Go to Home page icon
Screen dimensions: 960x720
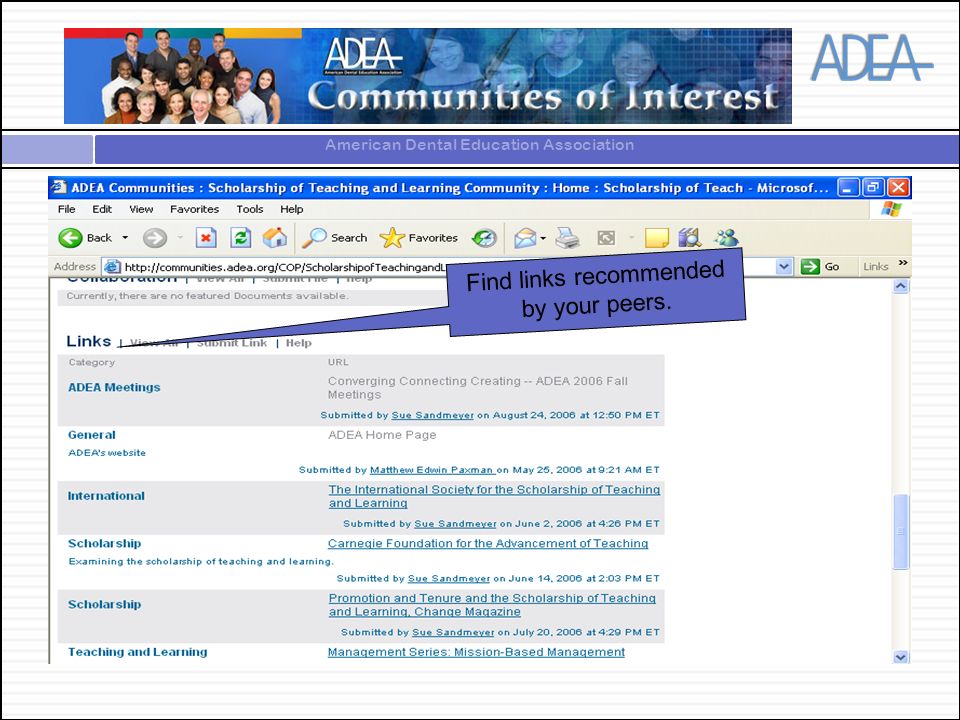275,238
